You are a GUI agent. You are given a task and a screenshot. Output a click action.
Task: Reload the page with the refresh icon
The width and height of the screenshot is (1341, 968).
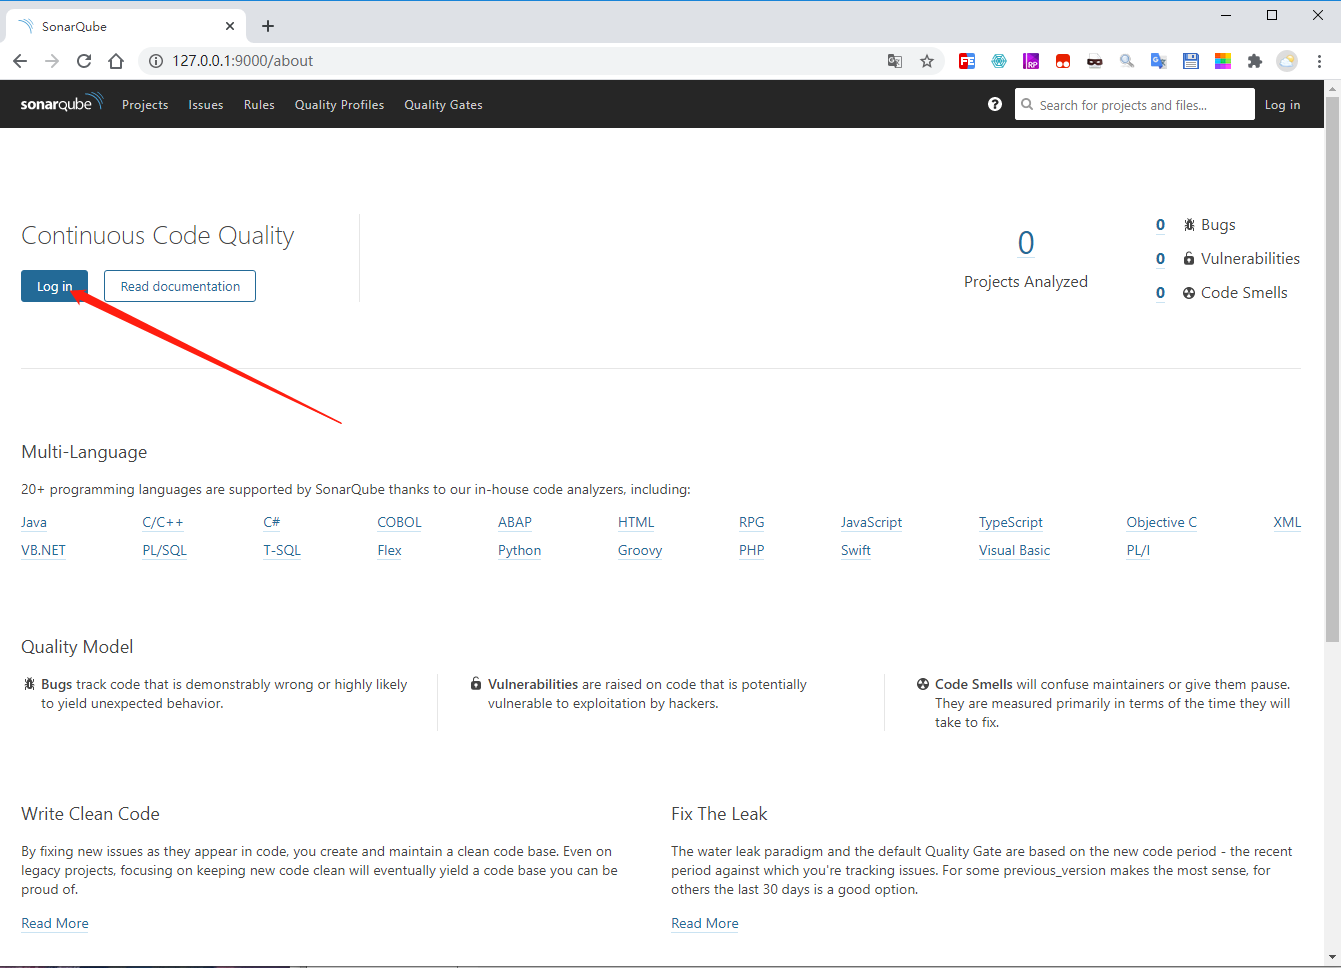(x=84, y=61)
